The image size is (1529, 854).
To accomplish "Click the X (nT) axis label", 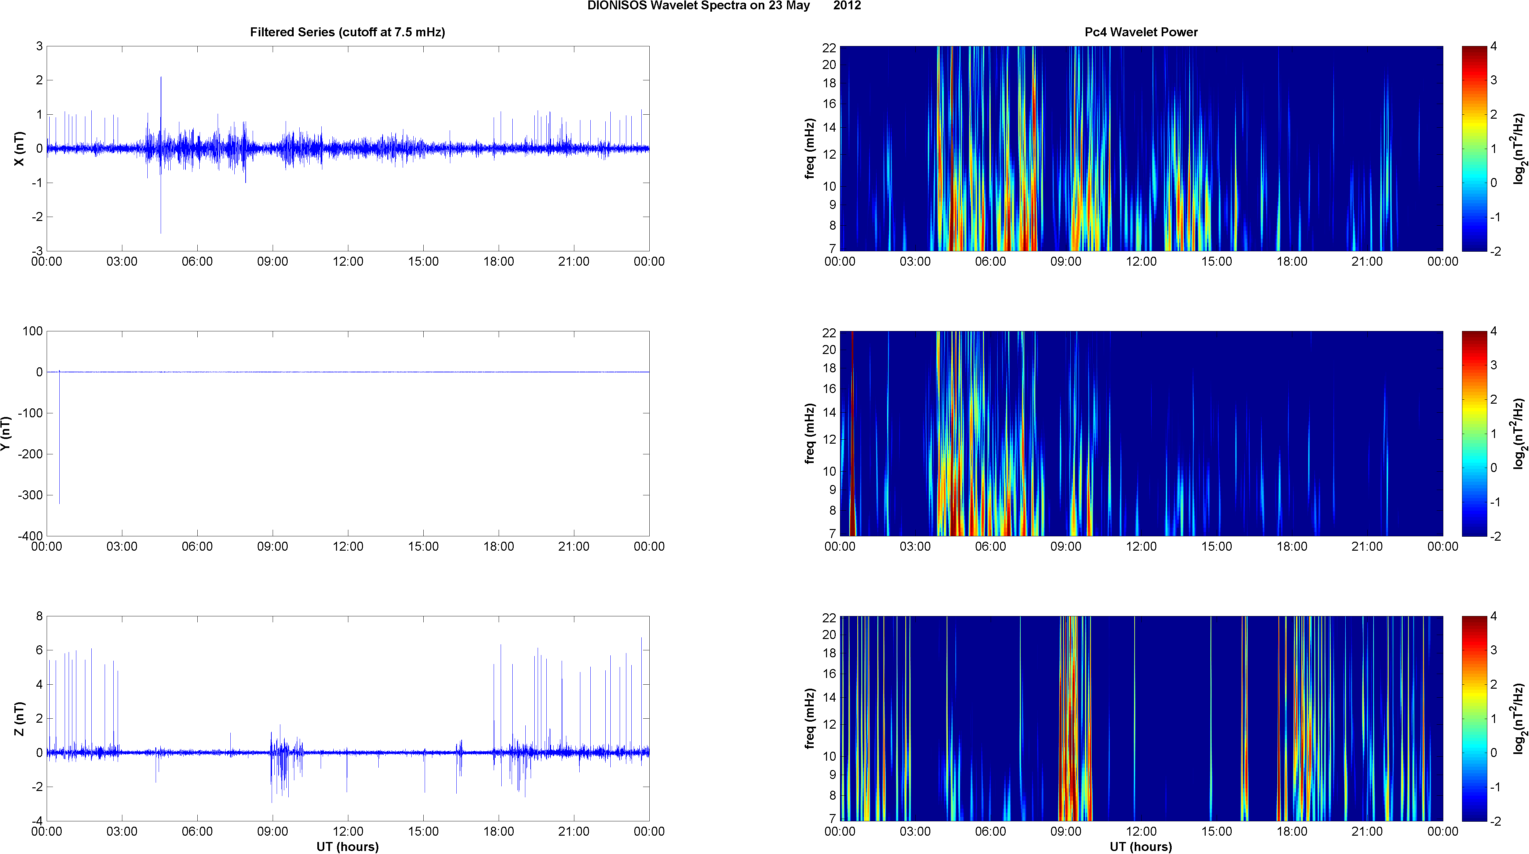I will tap(19, 149).
